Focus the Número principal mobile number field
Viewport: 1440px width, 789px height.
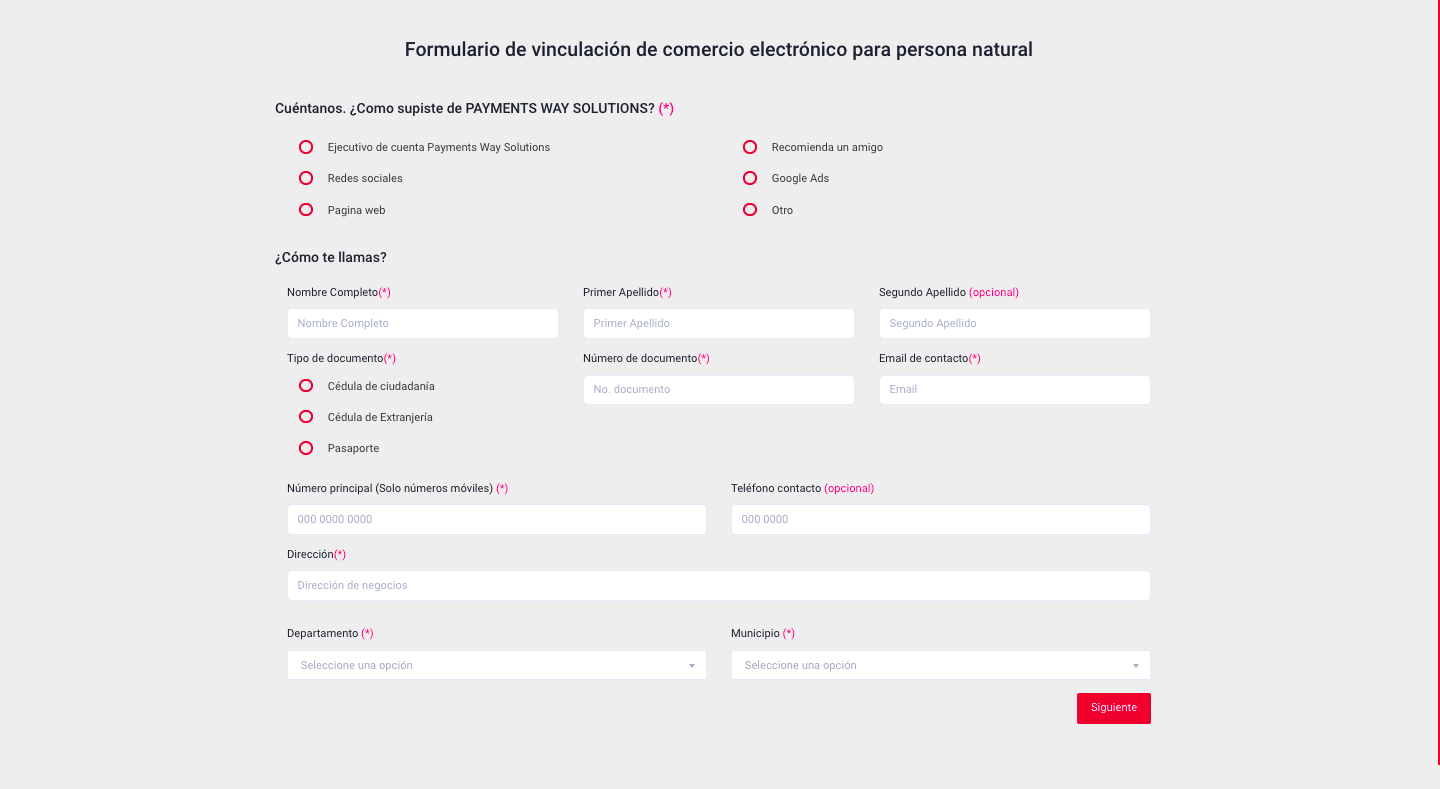click(x=496, y=519)
